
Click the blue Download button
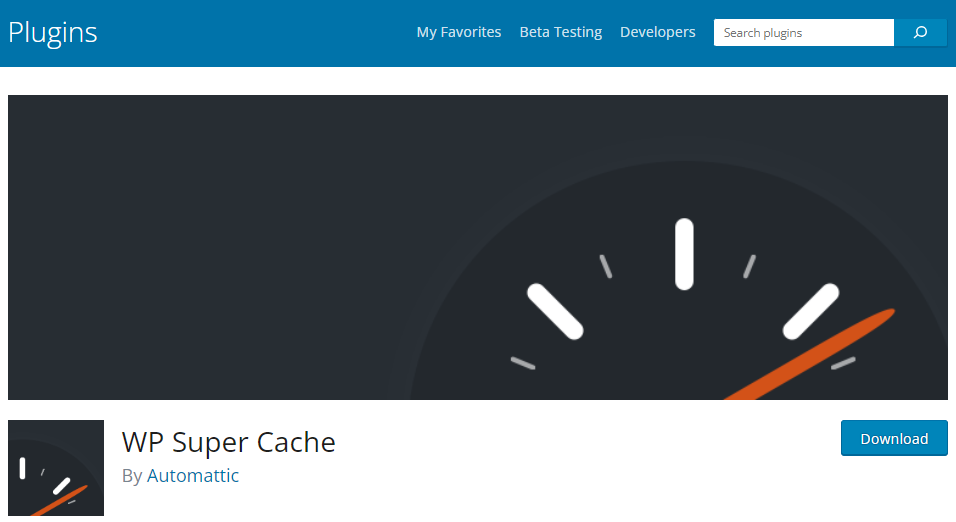(x=894, y=438)
